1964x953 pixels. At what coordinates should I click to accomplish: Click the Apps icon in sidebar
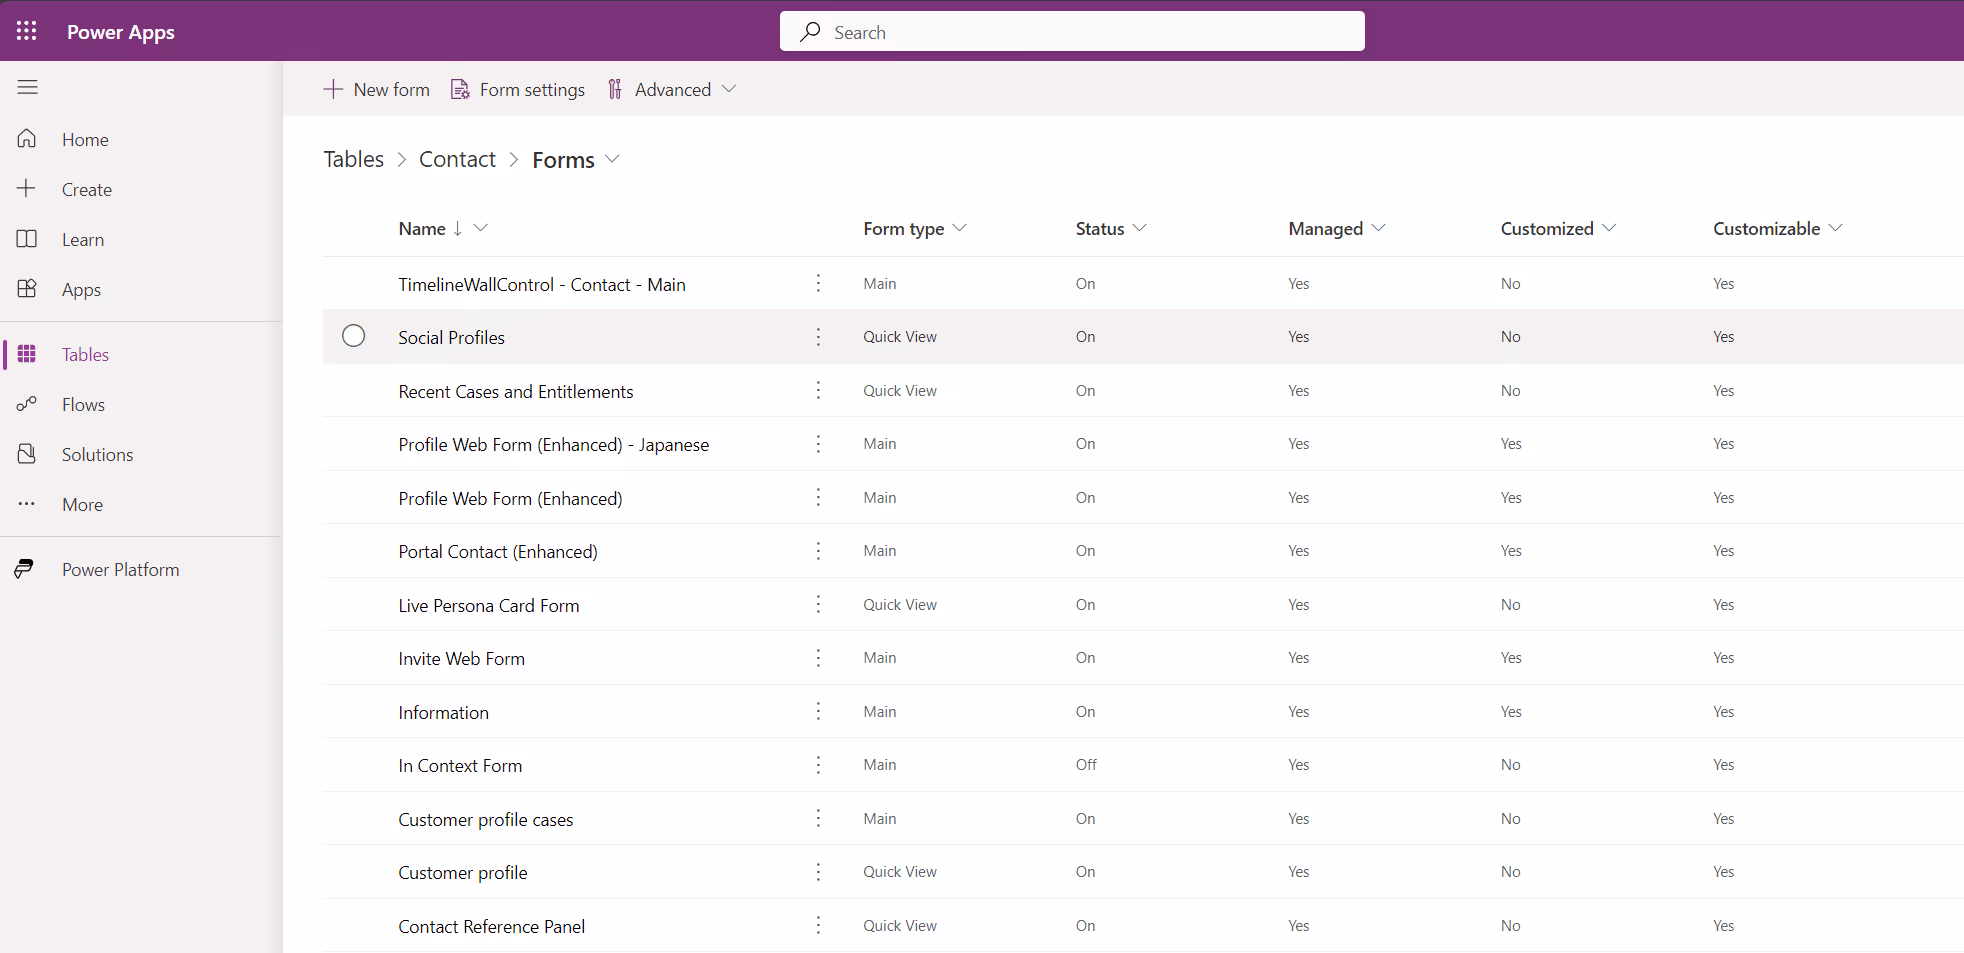tap(27, 289)
